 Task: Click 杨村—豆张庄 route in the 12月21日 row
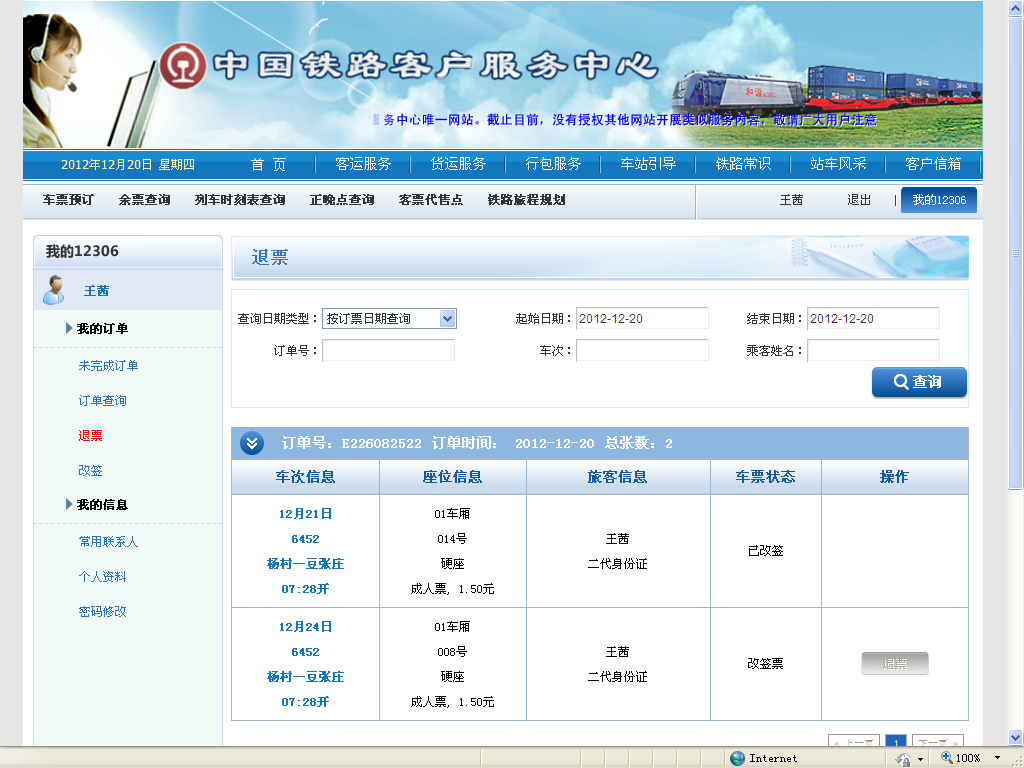pyautogui.click(x=305, y=564)
